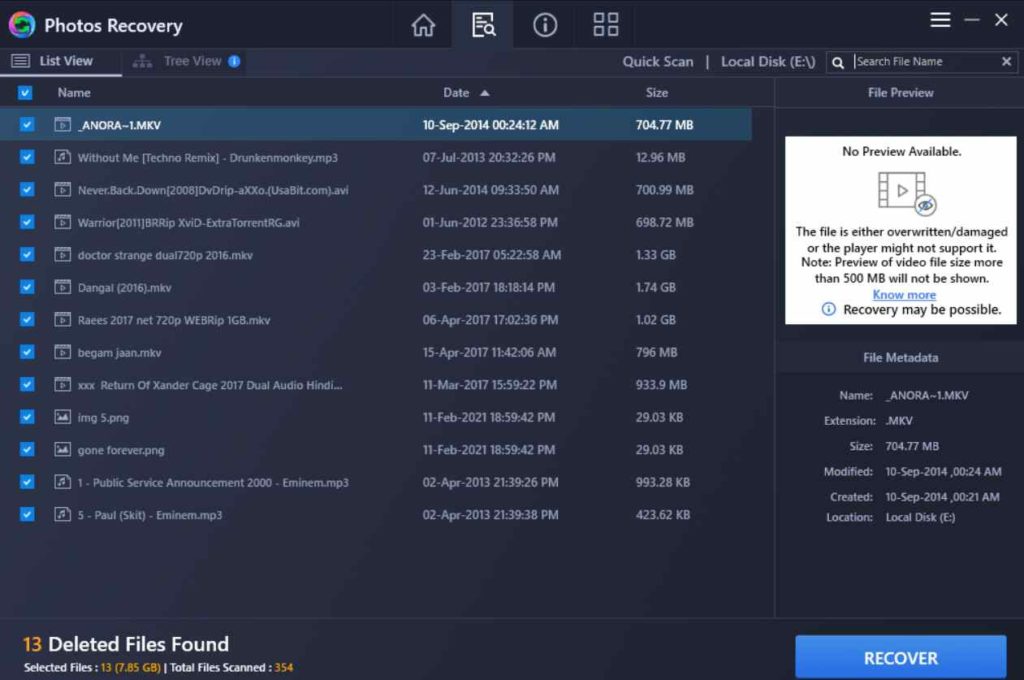Click the audio icon of Public Service Announcement mp3
Image resolution: width=1024 pixels, height=680 pixels.
(62, 482)
